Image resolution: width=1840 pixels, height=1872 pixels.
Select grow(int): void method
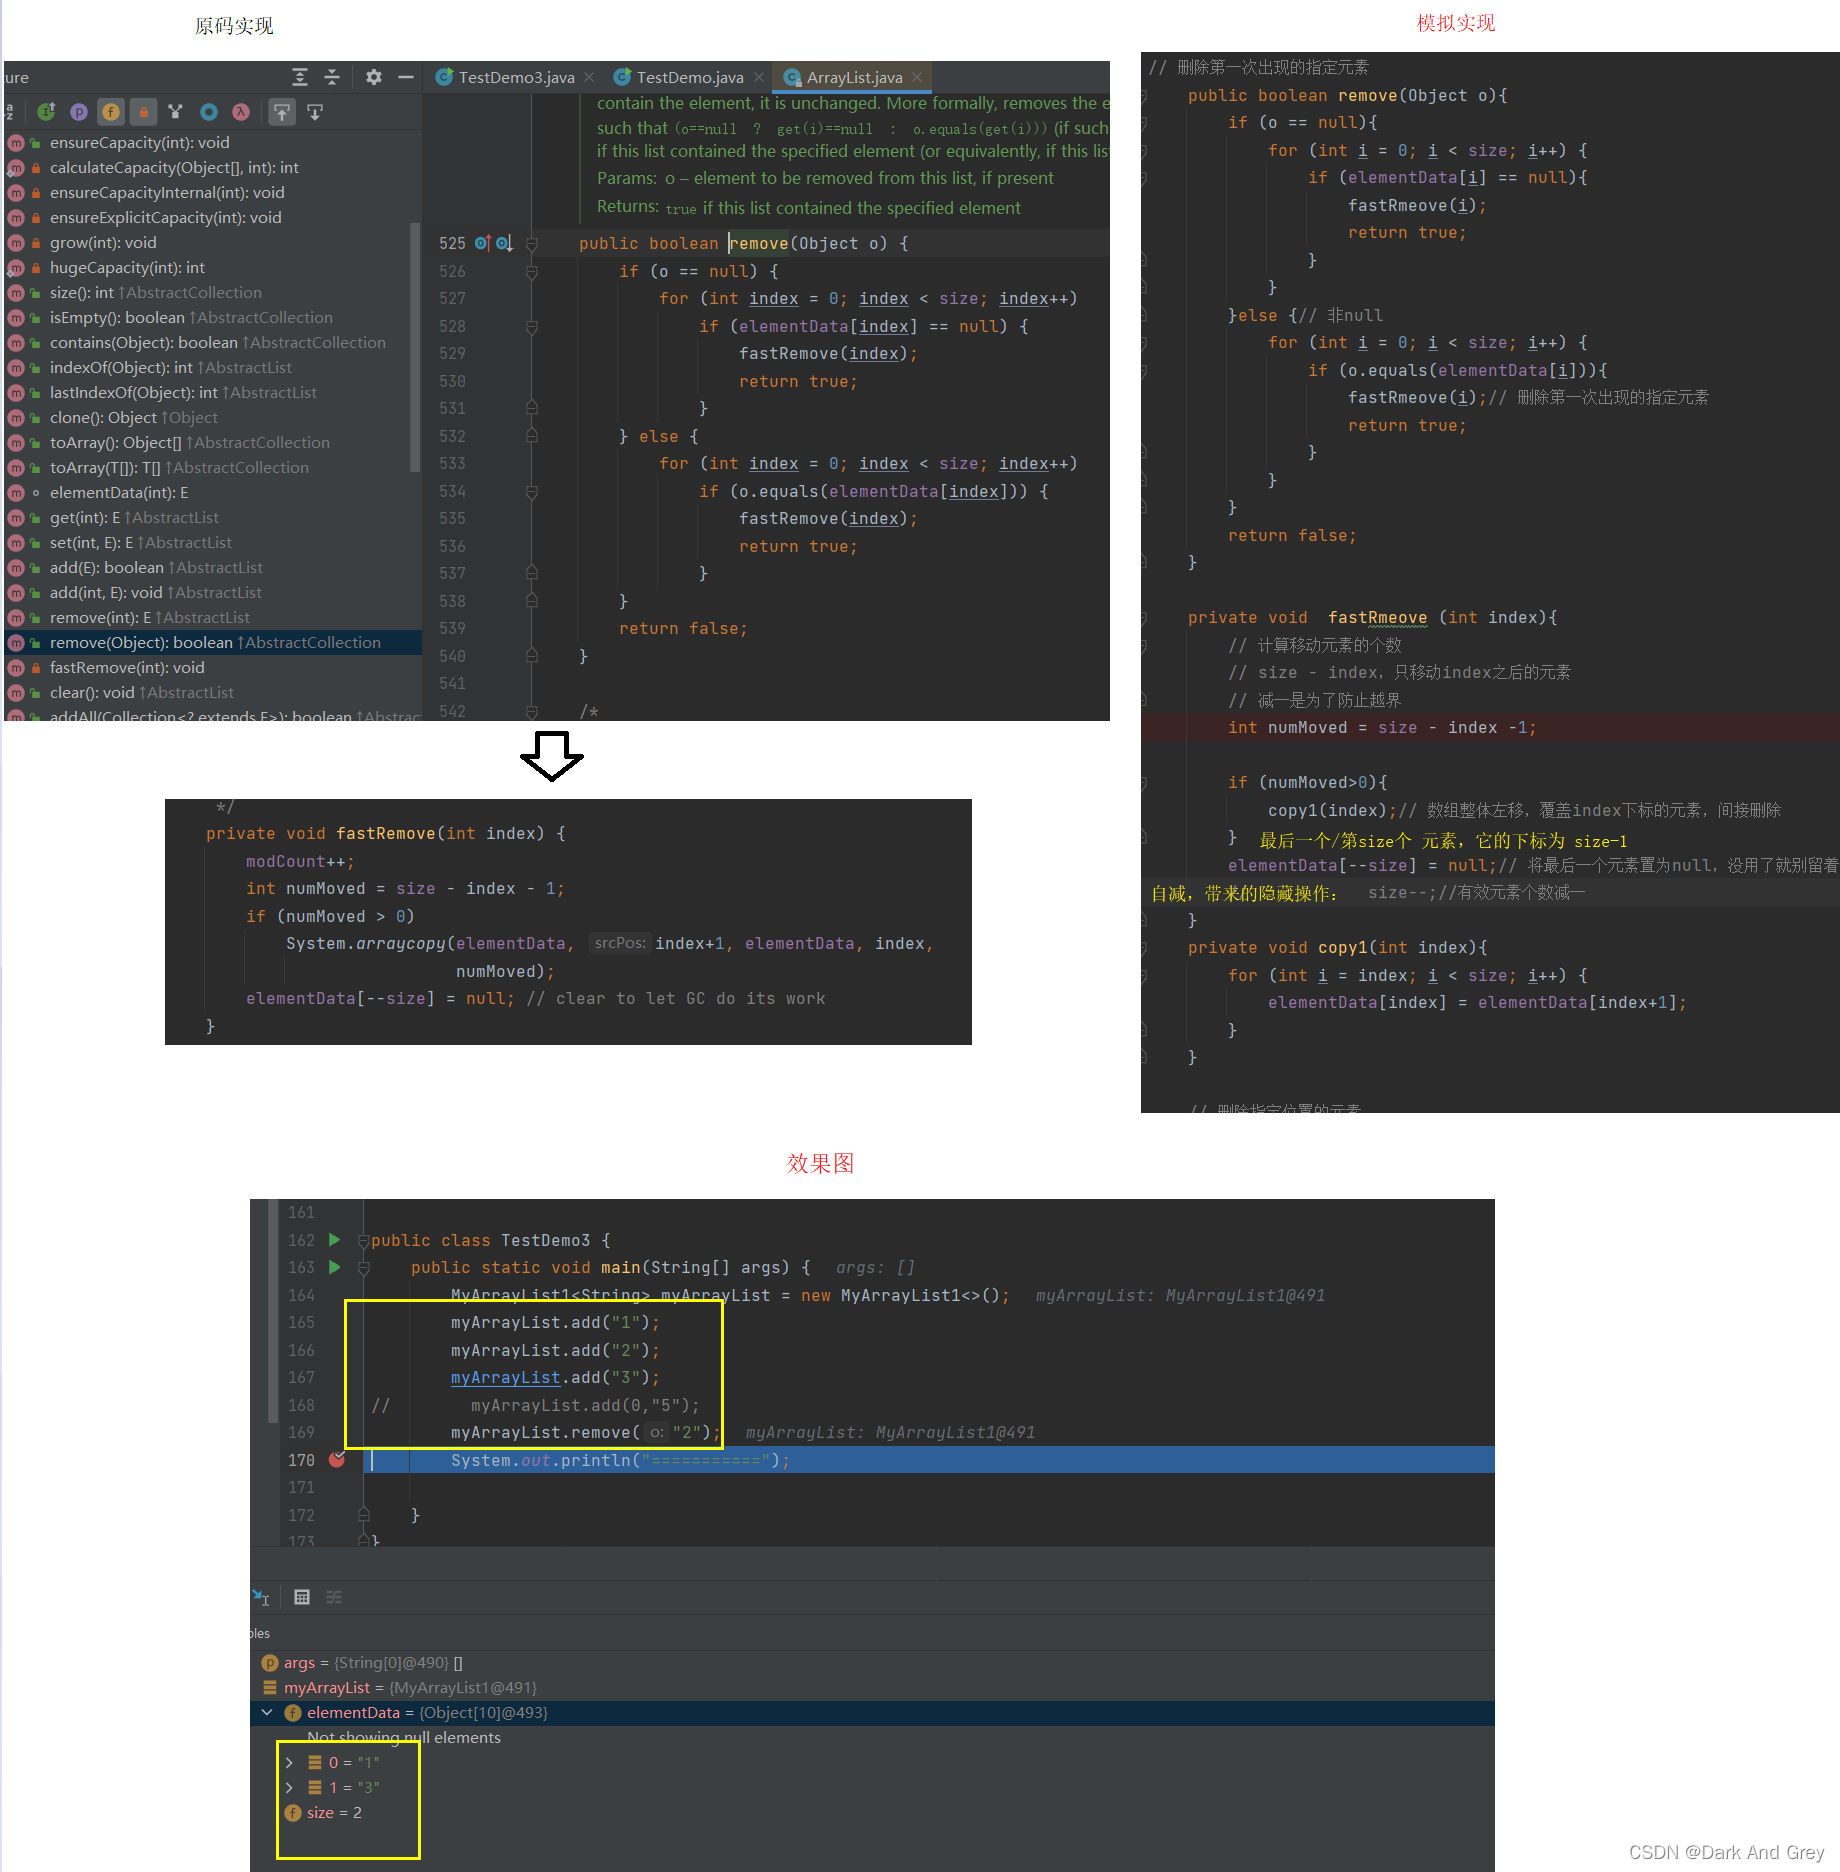[103, 243]
